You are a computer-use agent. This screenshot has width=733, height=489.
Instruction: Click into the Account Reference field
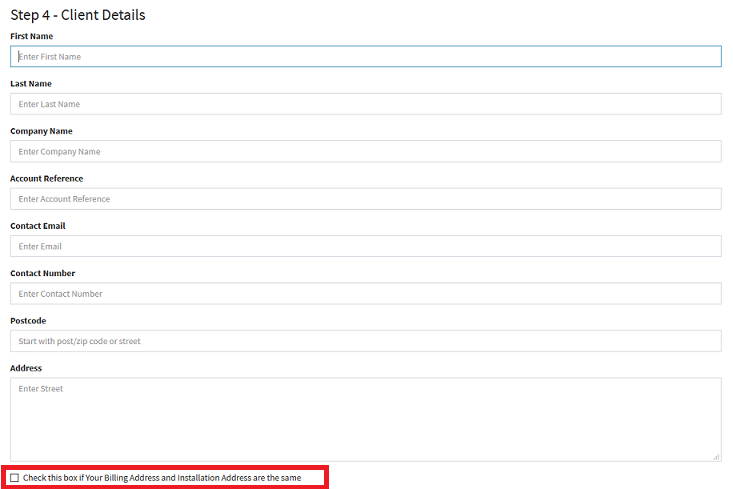366,199
